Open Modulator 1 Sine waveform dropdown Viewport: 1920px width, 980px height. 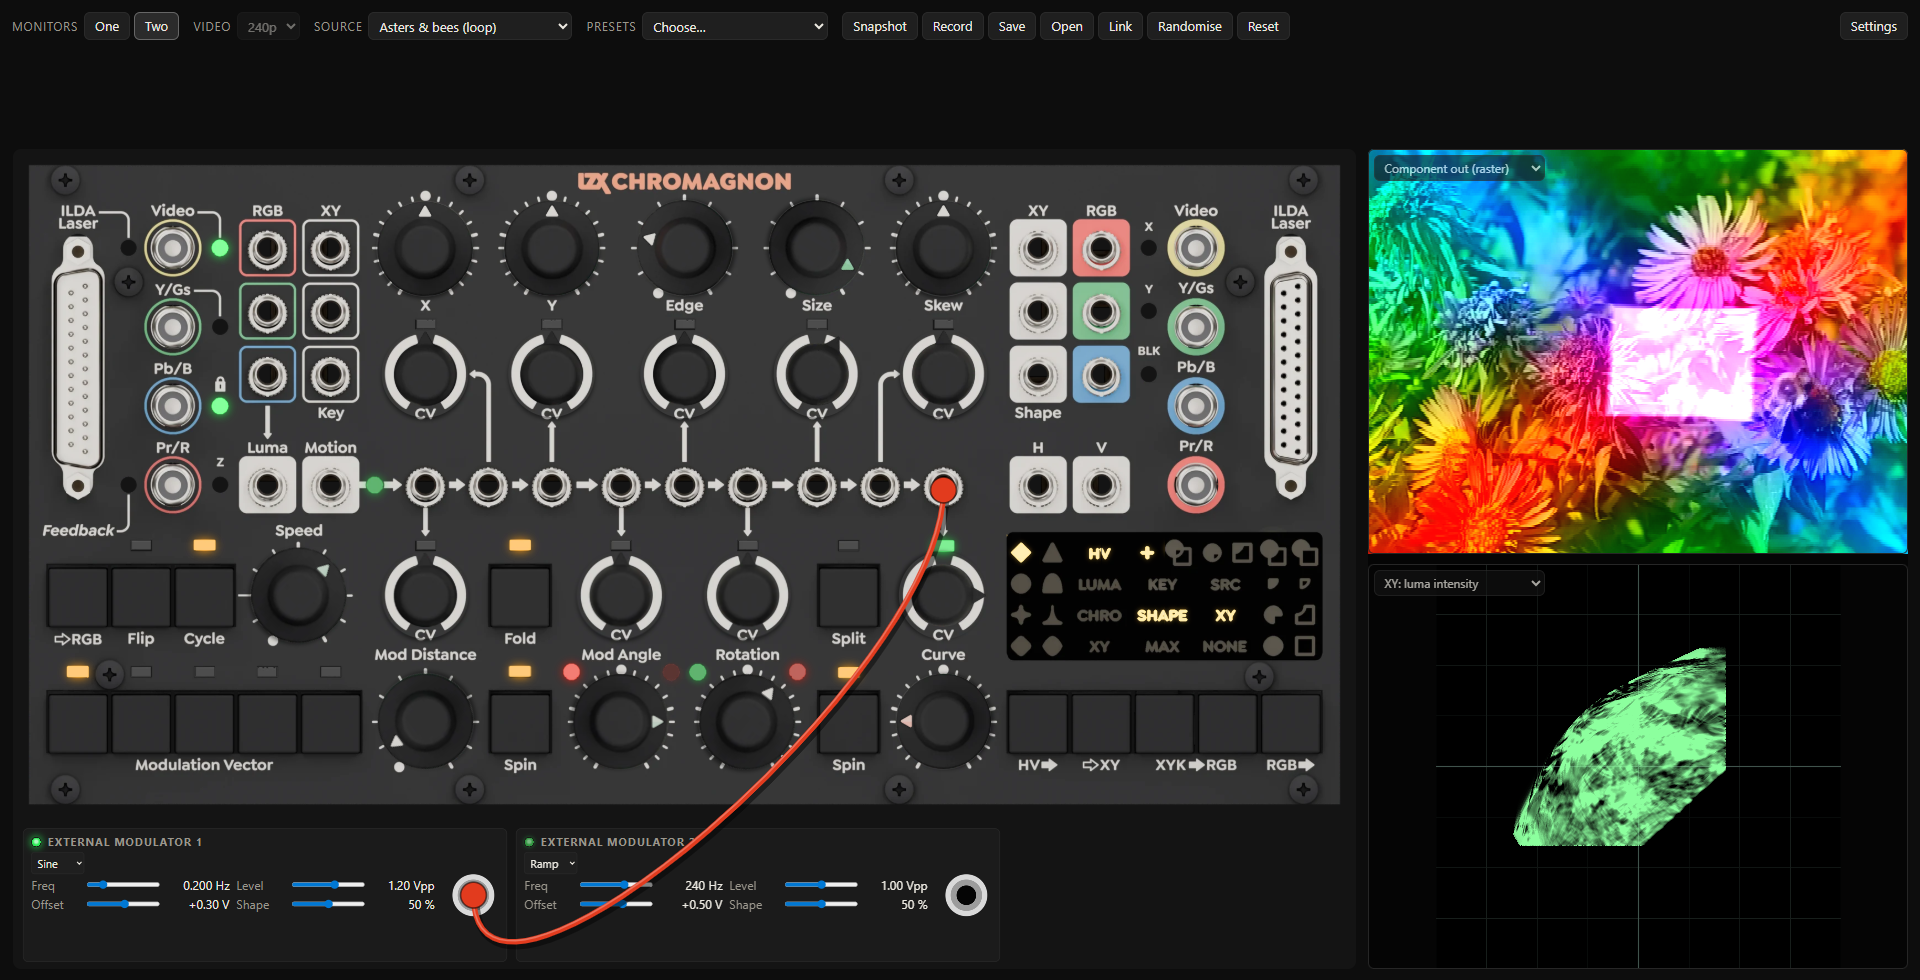59,864
